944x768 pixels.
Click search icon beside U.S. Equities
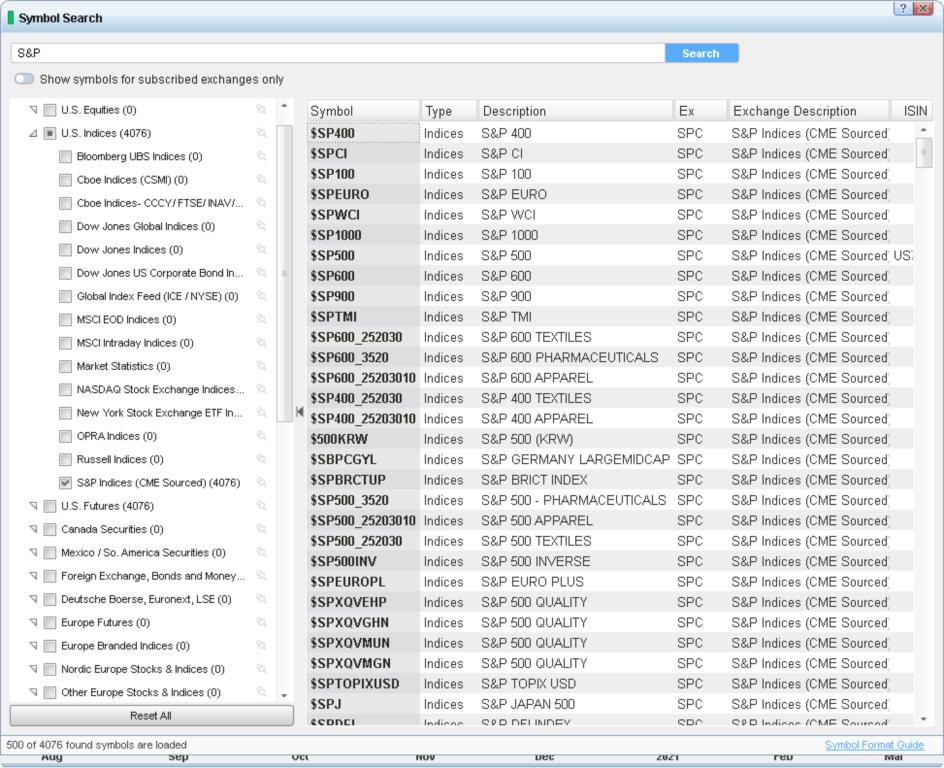[x=261, y=110]
